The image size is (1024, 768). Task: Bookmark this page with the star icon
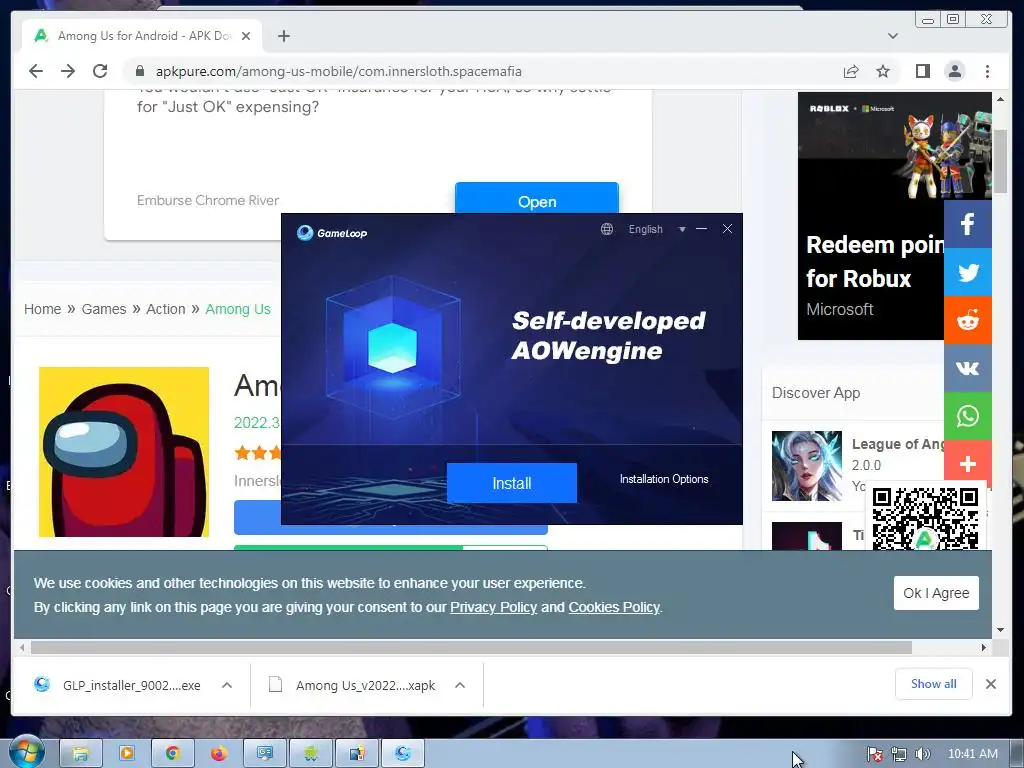pos(883,71)
